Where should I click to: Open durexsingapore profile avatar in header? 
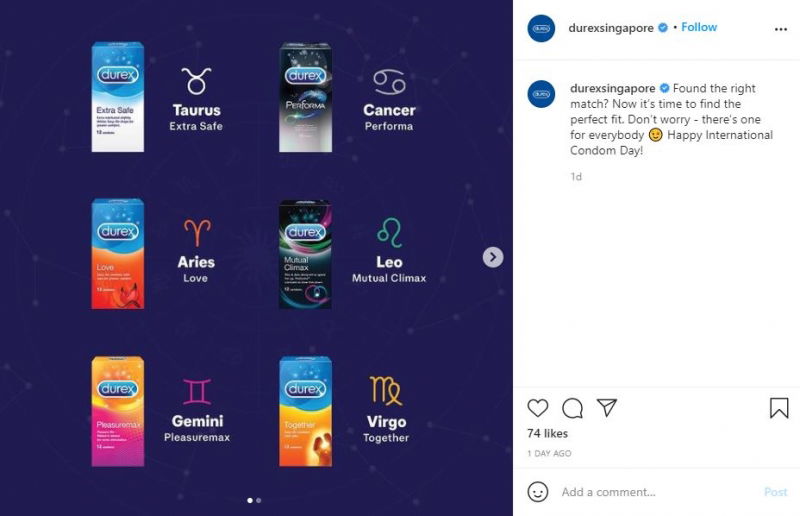(541, 29)
